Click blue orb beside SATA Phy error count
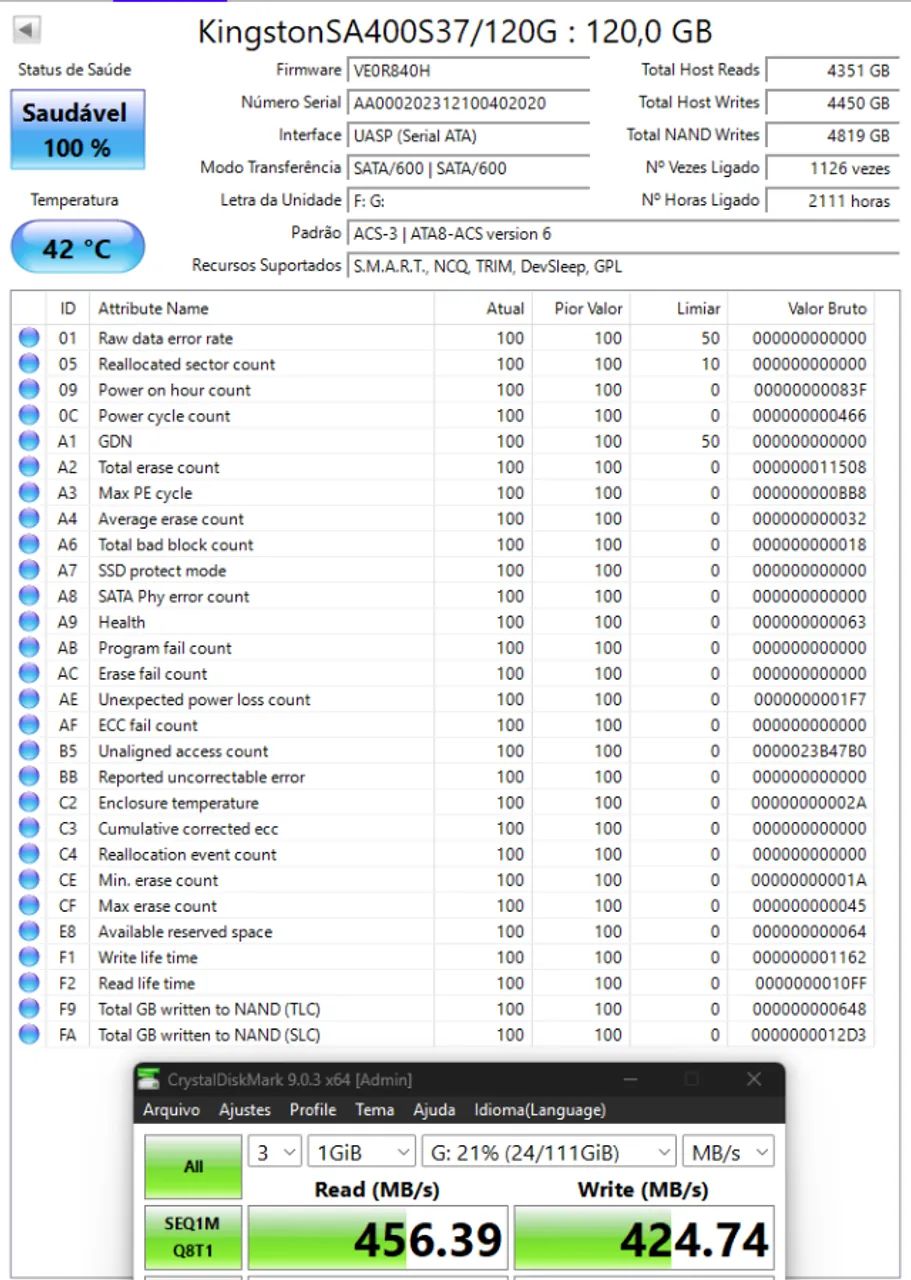 tap(29, 596)
